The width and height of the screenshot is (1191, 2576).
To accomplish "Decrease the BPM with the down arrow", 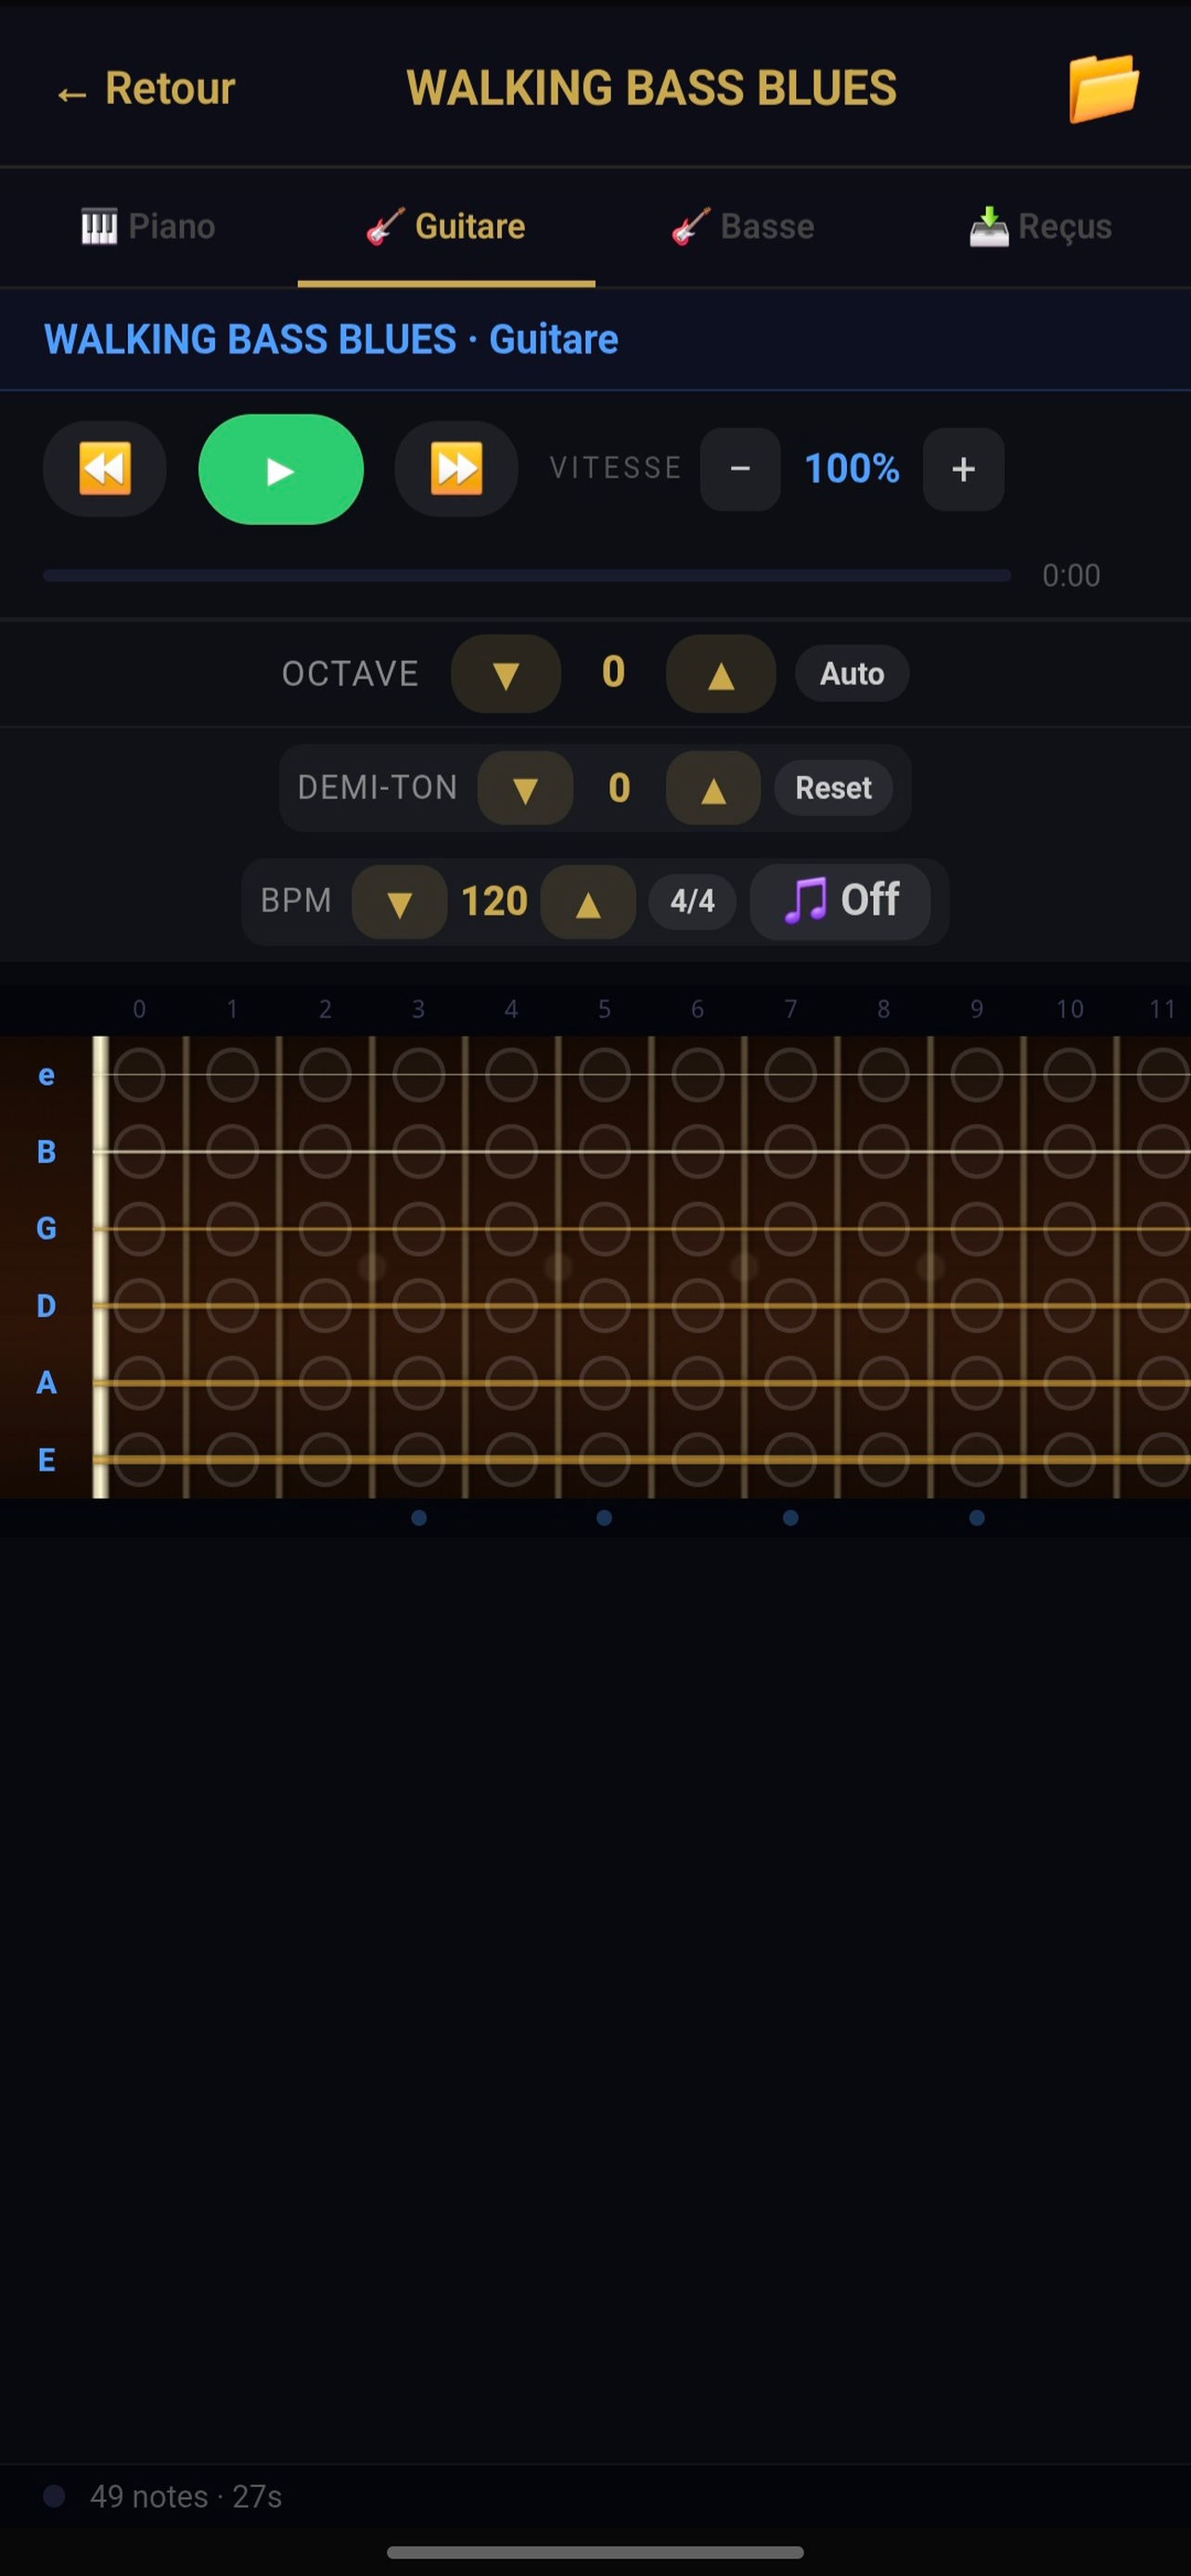I will (x=399, y=901).
